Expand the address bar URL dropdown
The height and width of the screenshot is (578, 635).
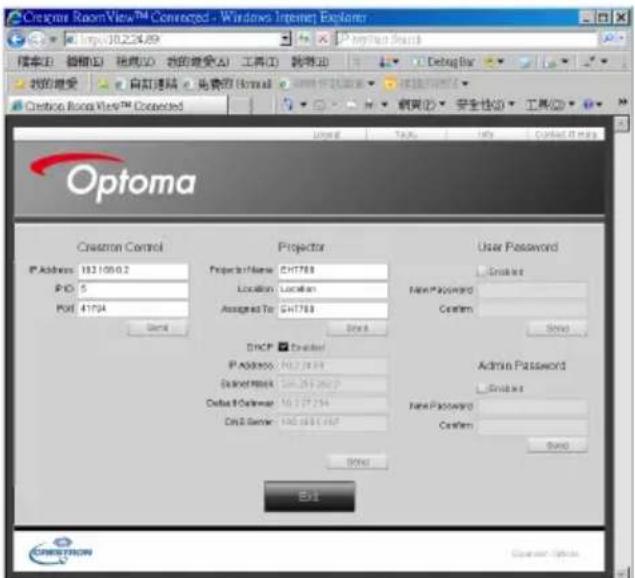286,39
